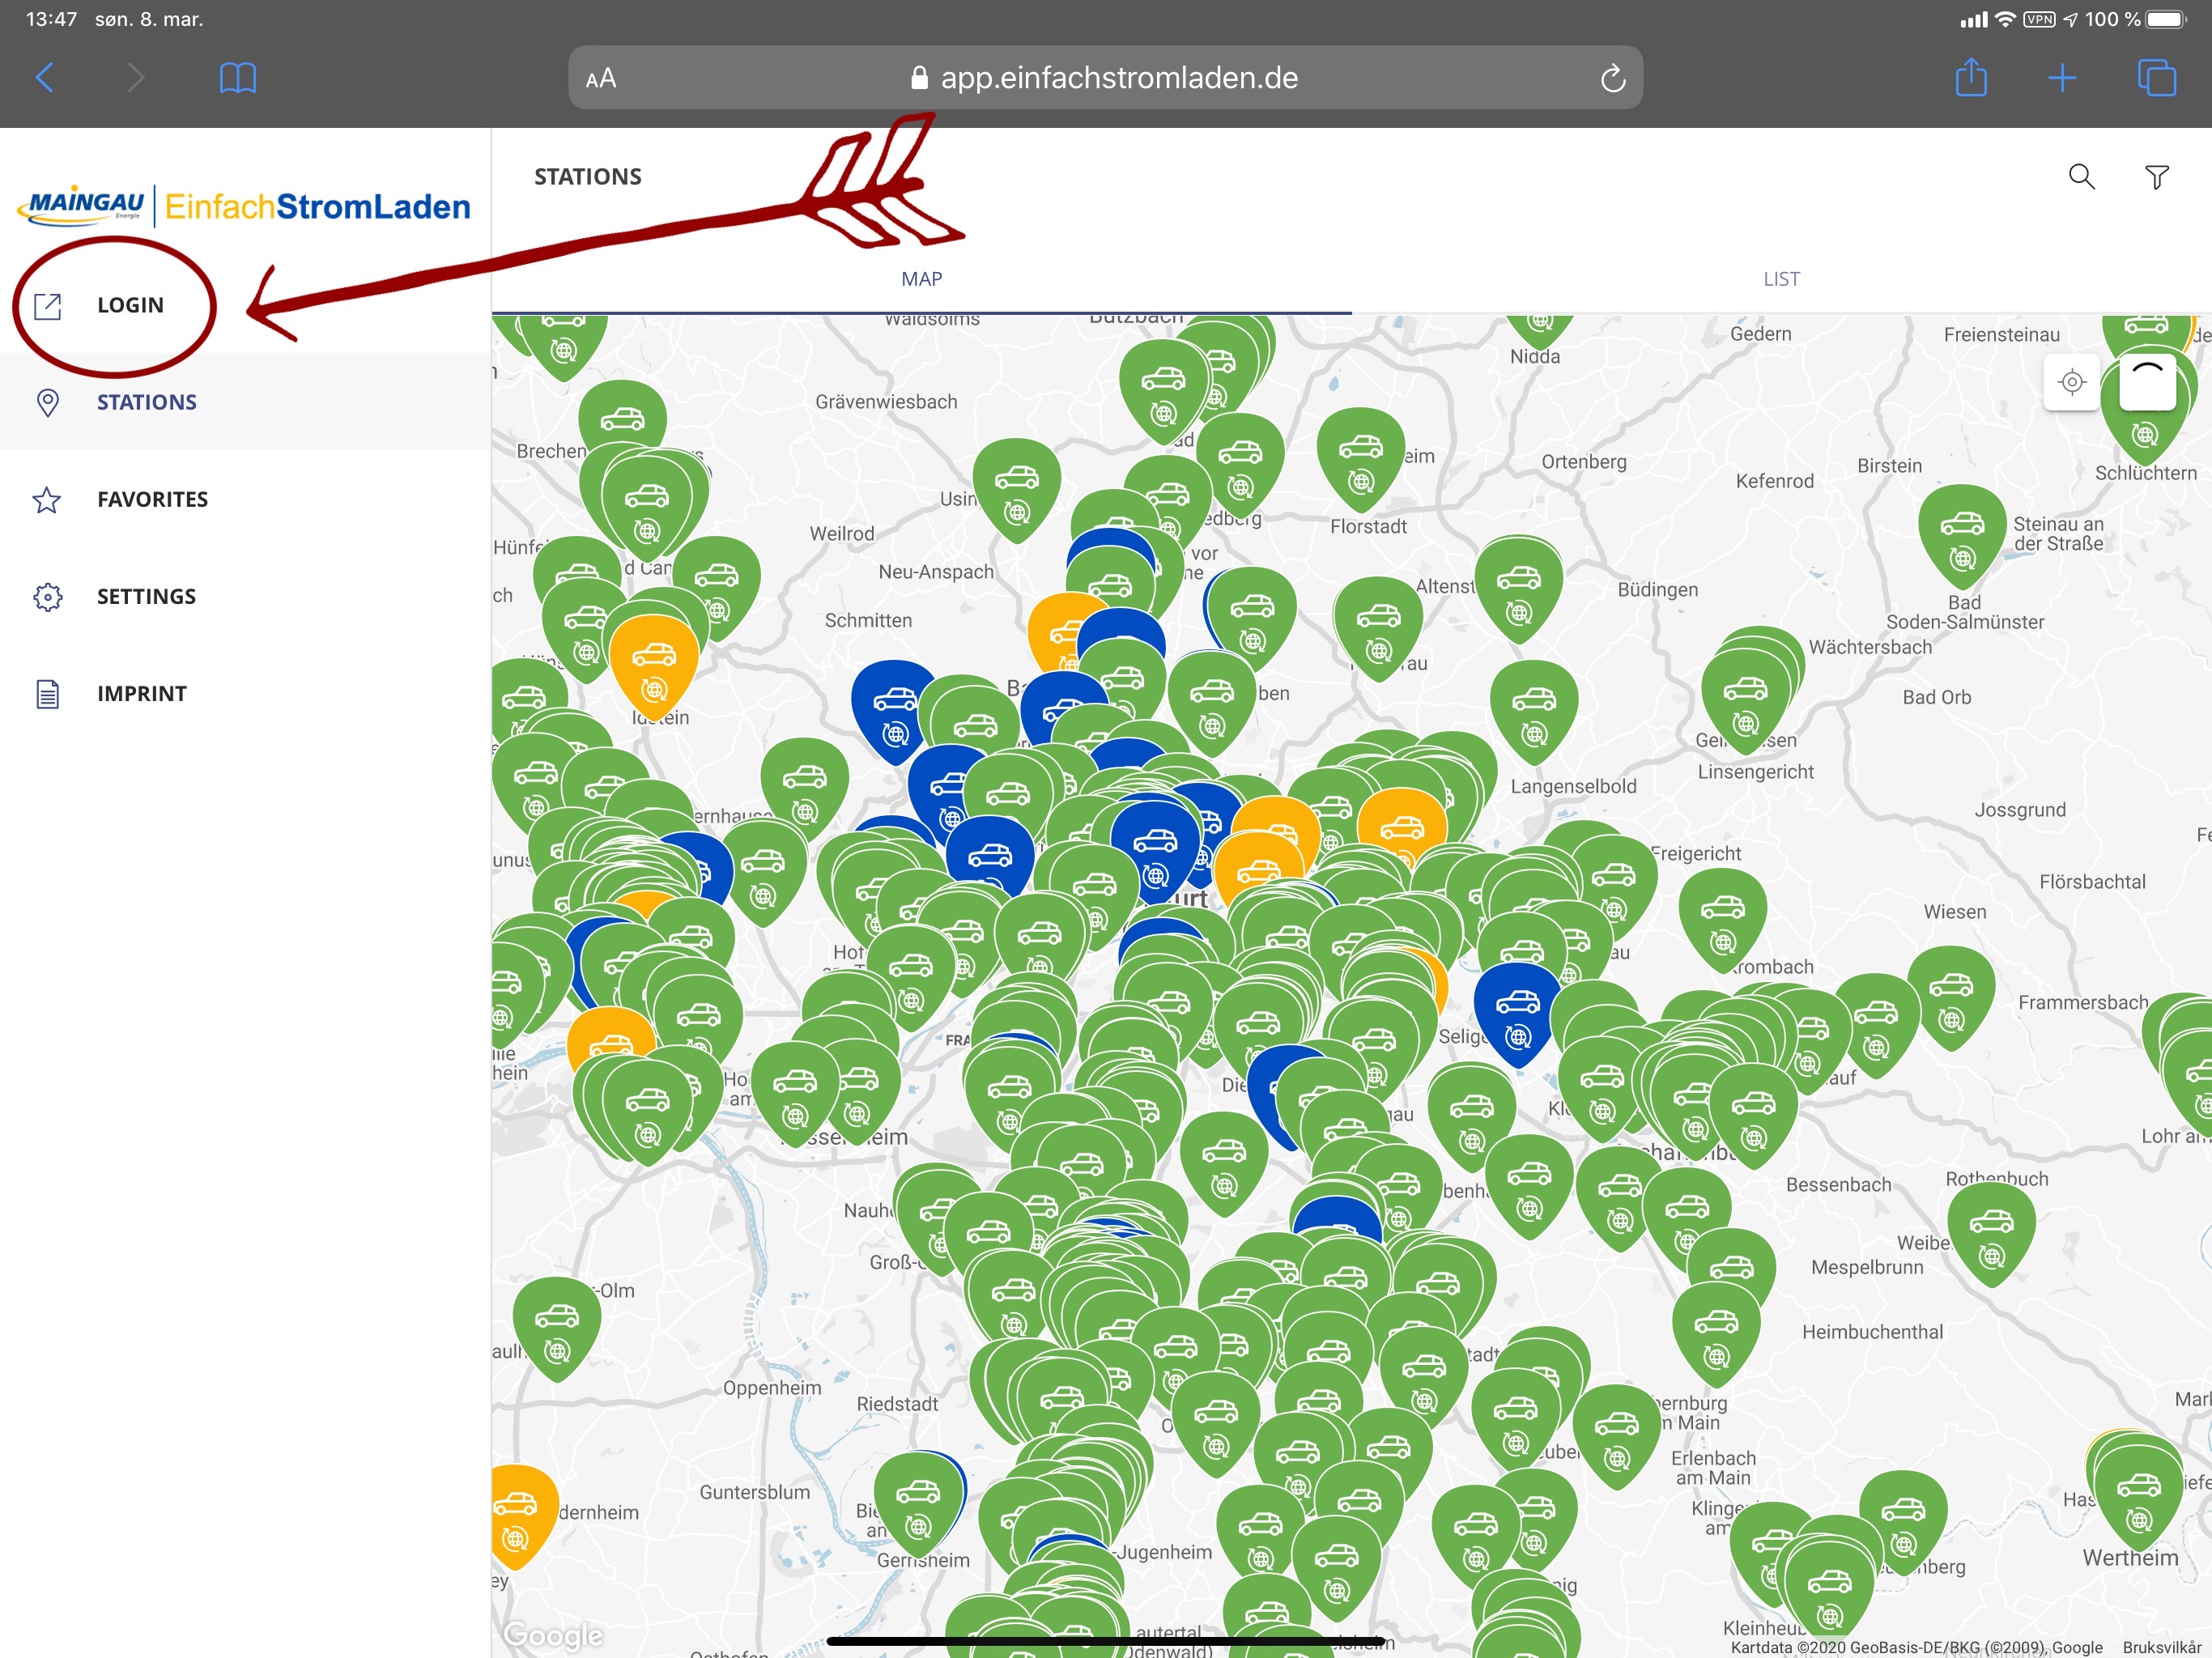The height and width of the screenshot is (1658, 2212).
Task: Tap the new tab plus icon
Action: click(2062, 78)
